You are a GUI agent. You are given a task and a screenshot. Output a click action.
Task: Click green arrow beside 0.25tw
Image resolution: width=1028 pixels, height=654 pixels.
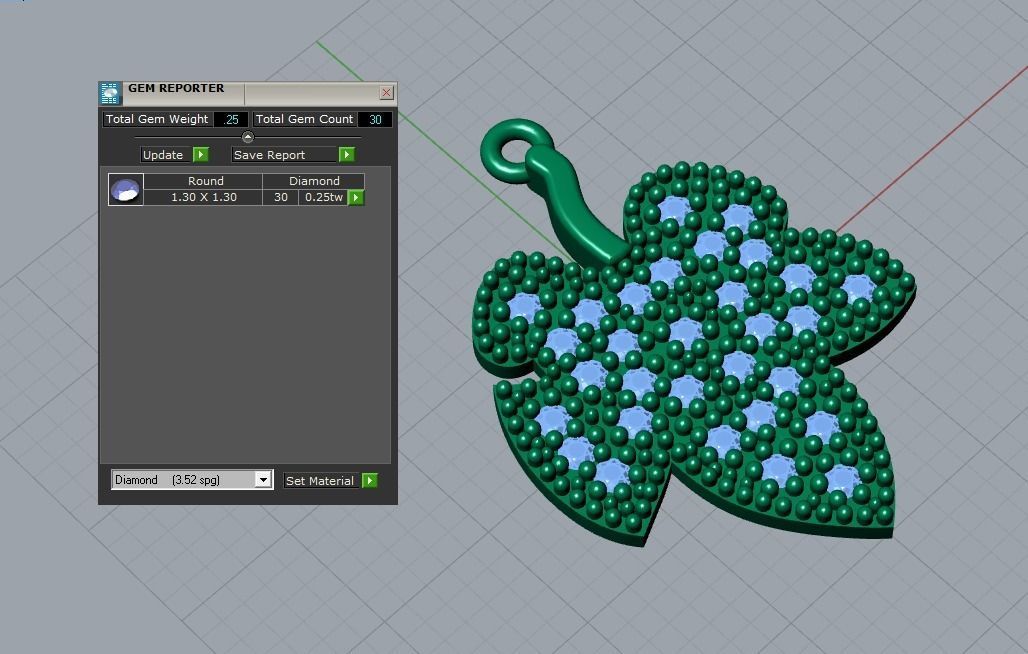356,197
